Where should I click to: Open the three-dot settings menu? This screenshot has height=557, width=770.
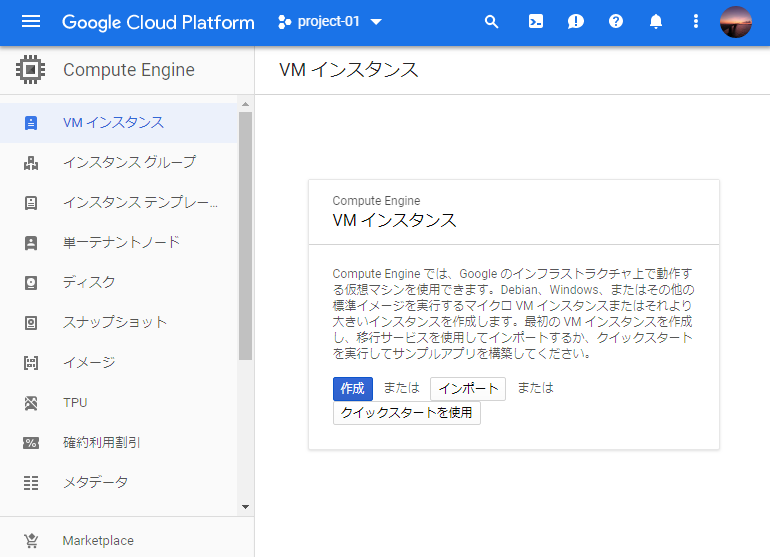[x=695, y=22]
